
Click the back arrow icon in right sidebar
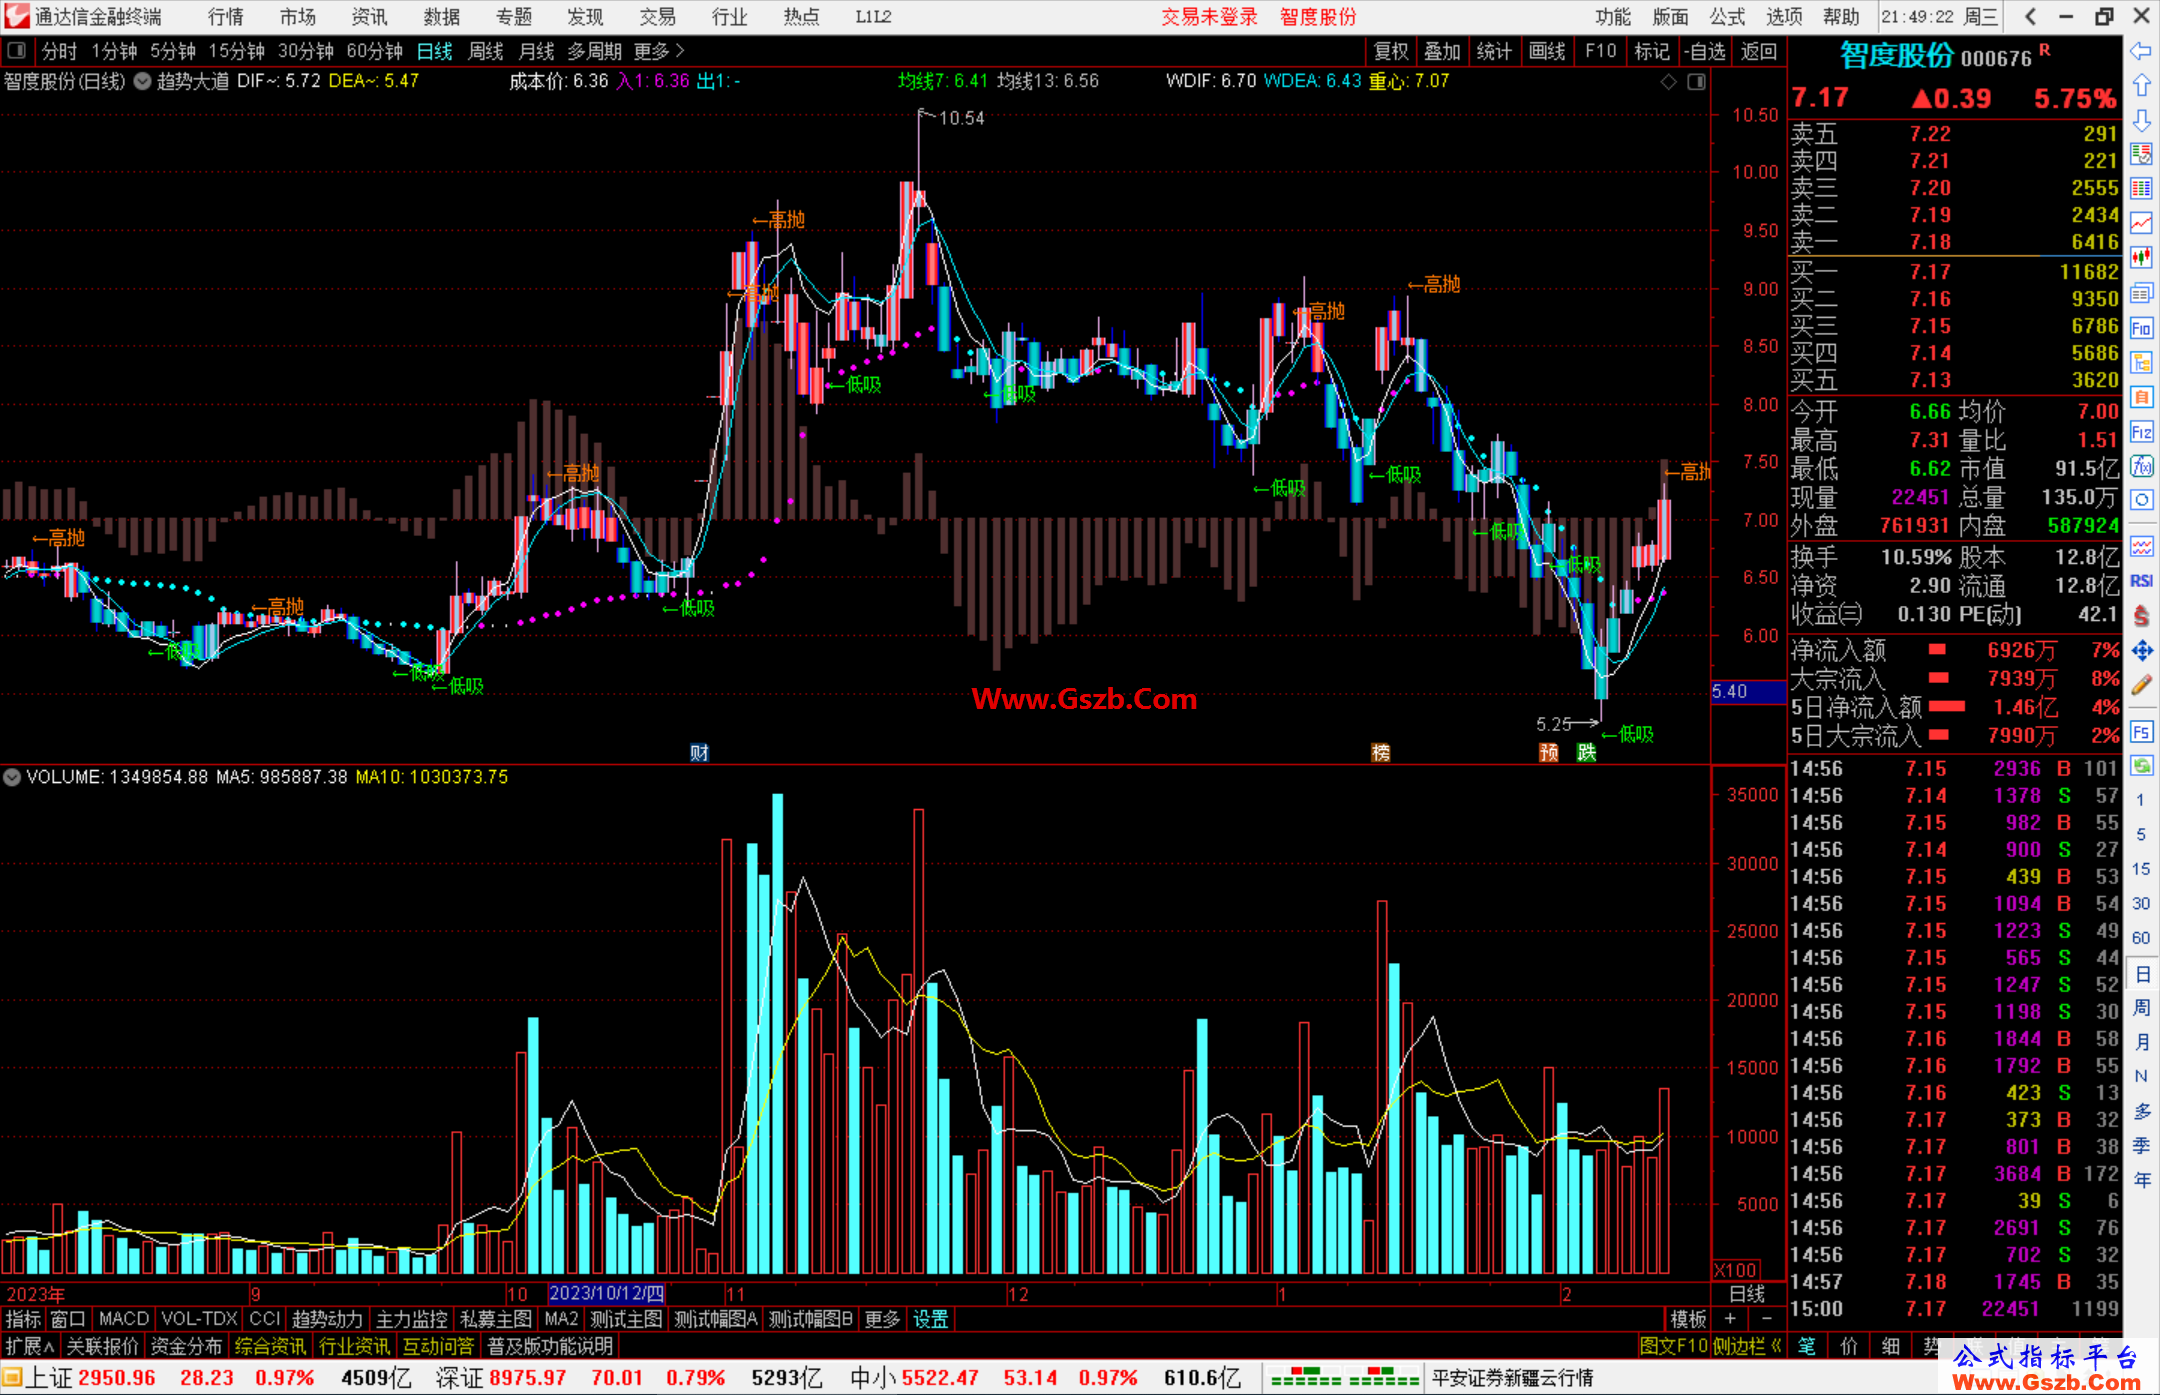click(x=2141, y=51)
